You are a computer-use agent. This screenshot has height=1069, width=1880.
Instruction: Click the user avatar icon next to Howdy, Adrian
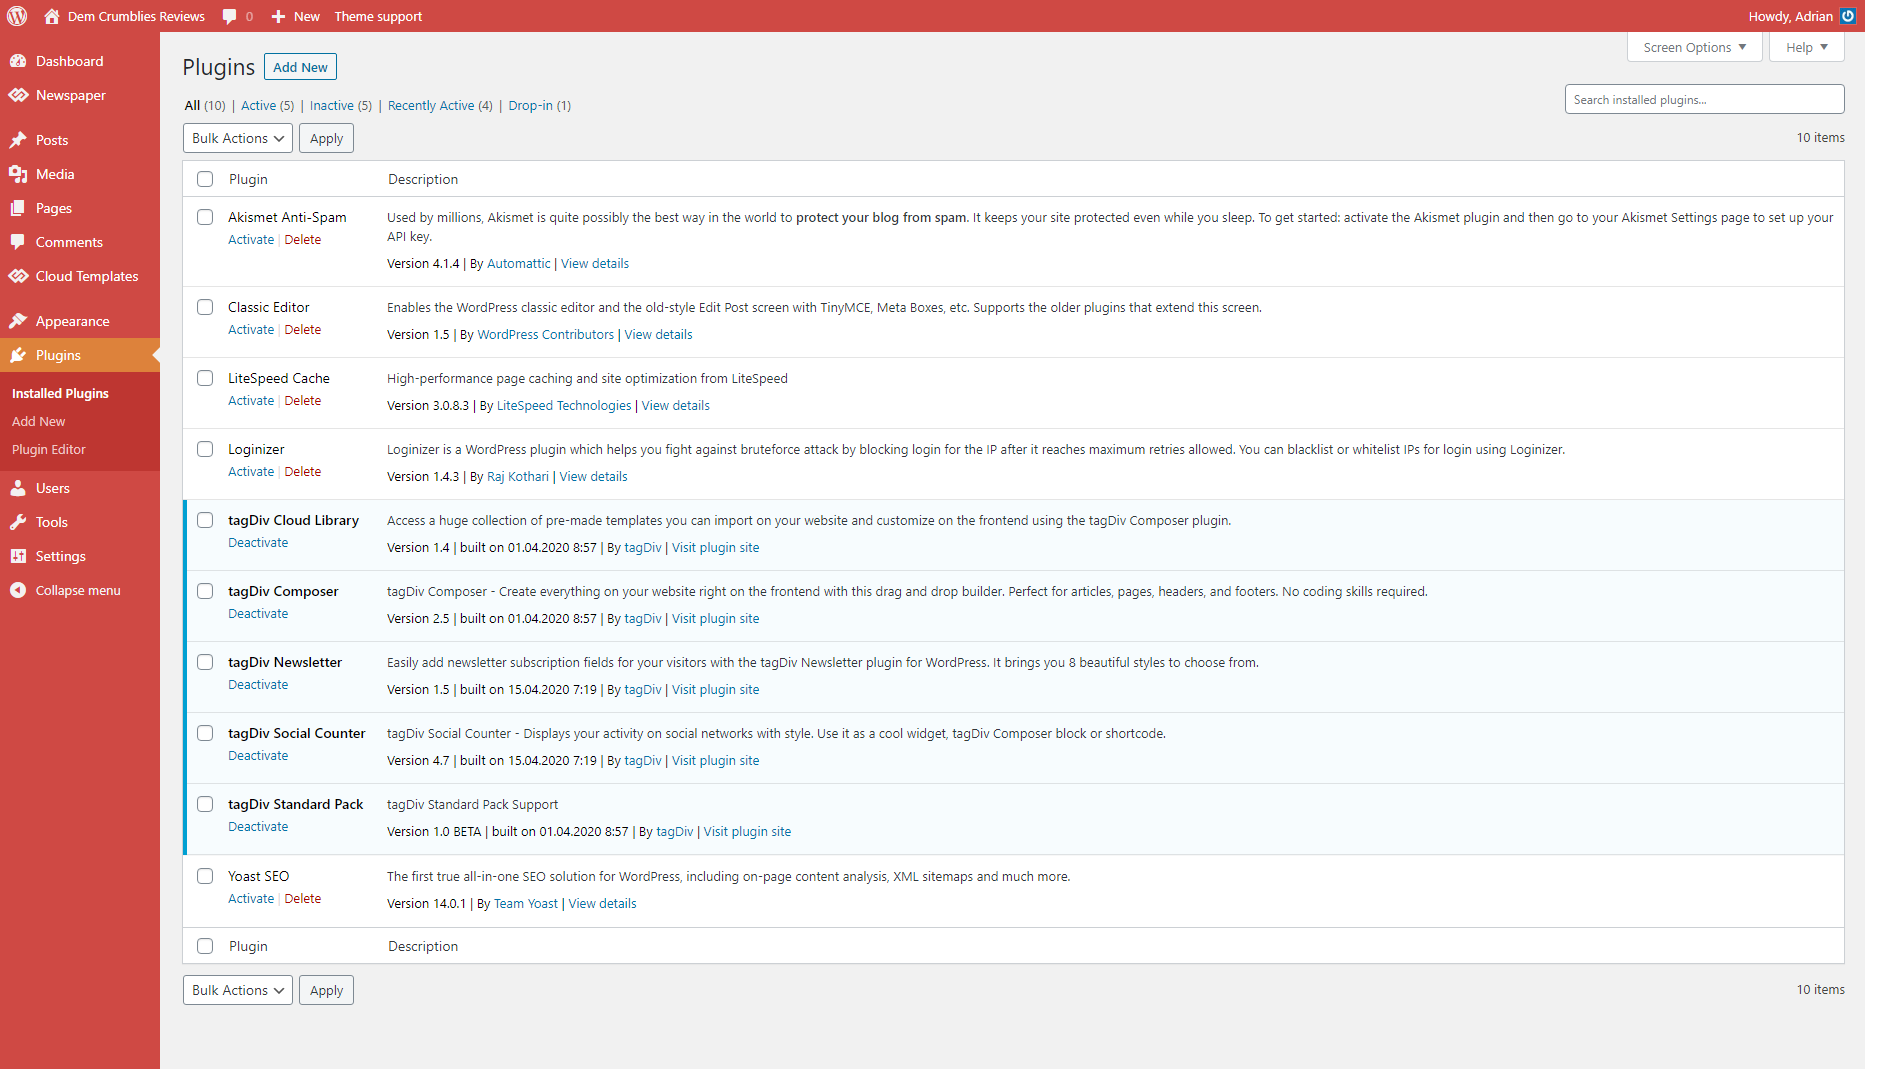coord(1848,16)
